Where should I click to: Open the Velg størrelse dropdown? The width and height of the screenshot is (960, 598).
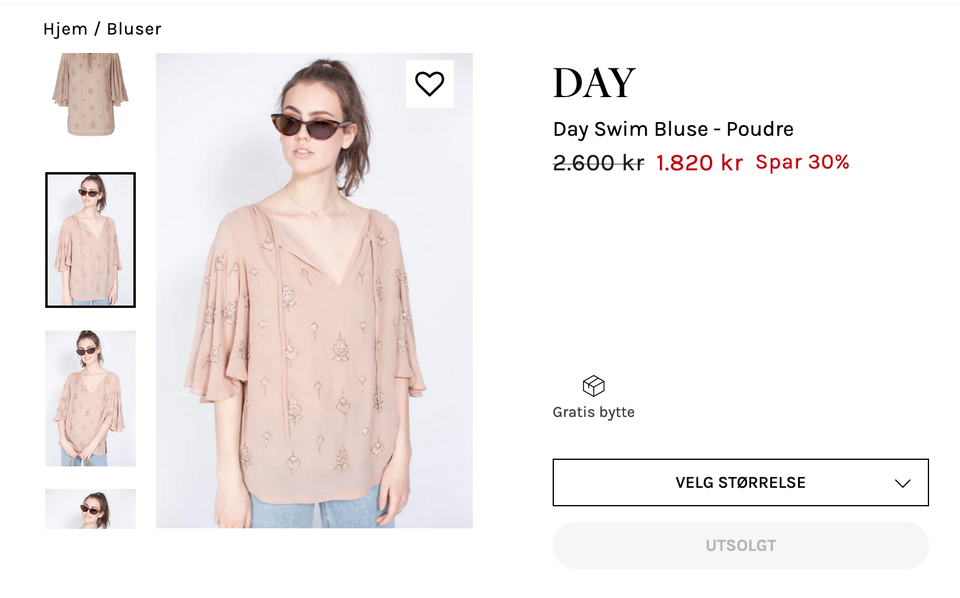[x=740, y=483]
